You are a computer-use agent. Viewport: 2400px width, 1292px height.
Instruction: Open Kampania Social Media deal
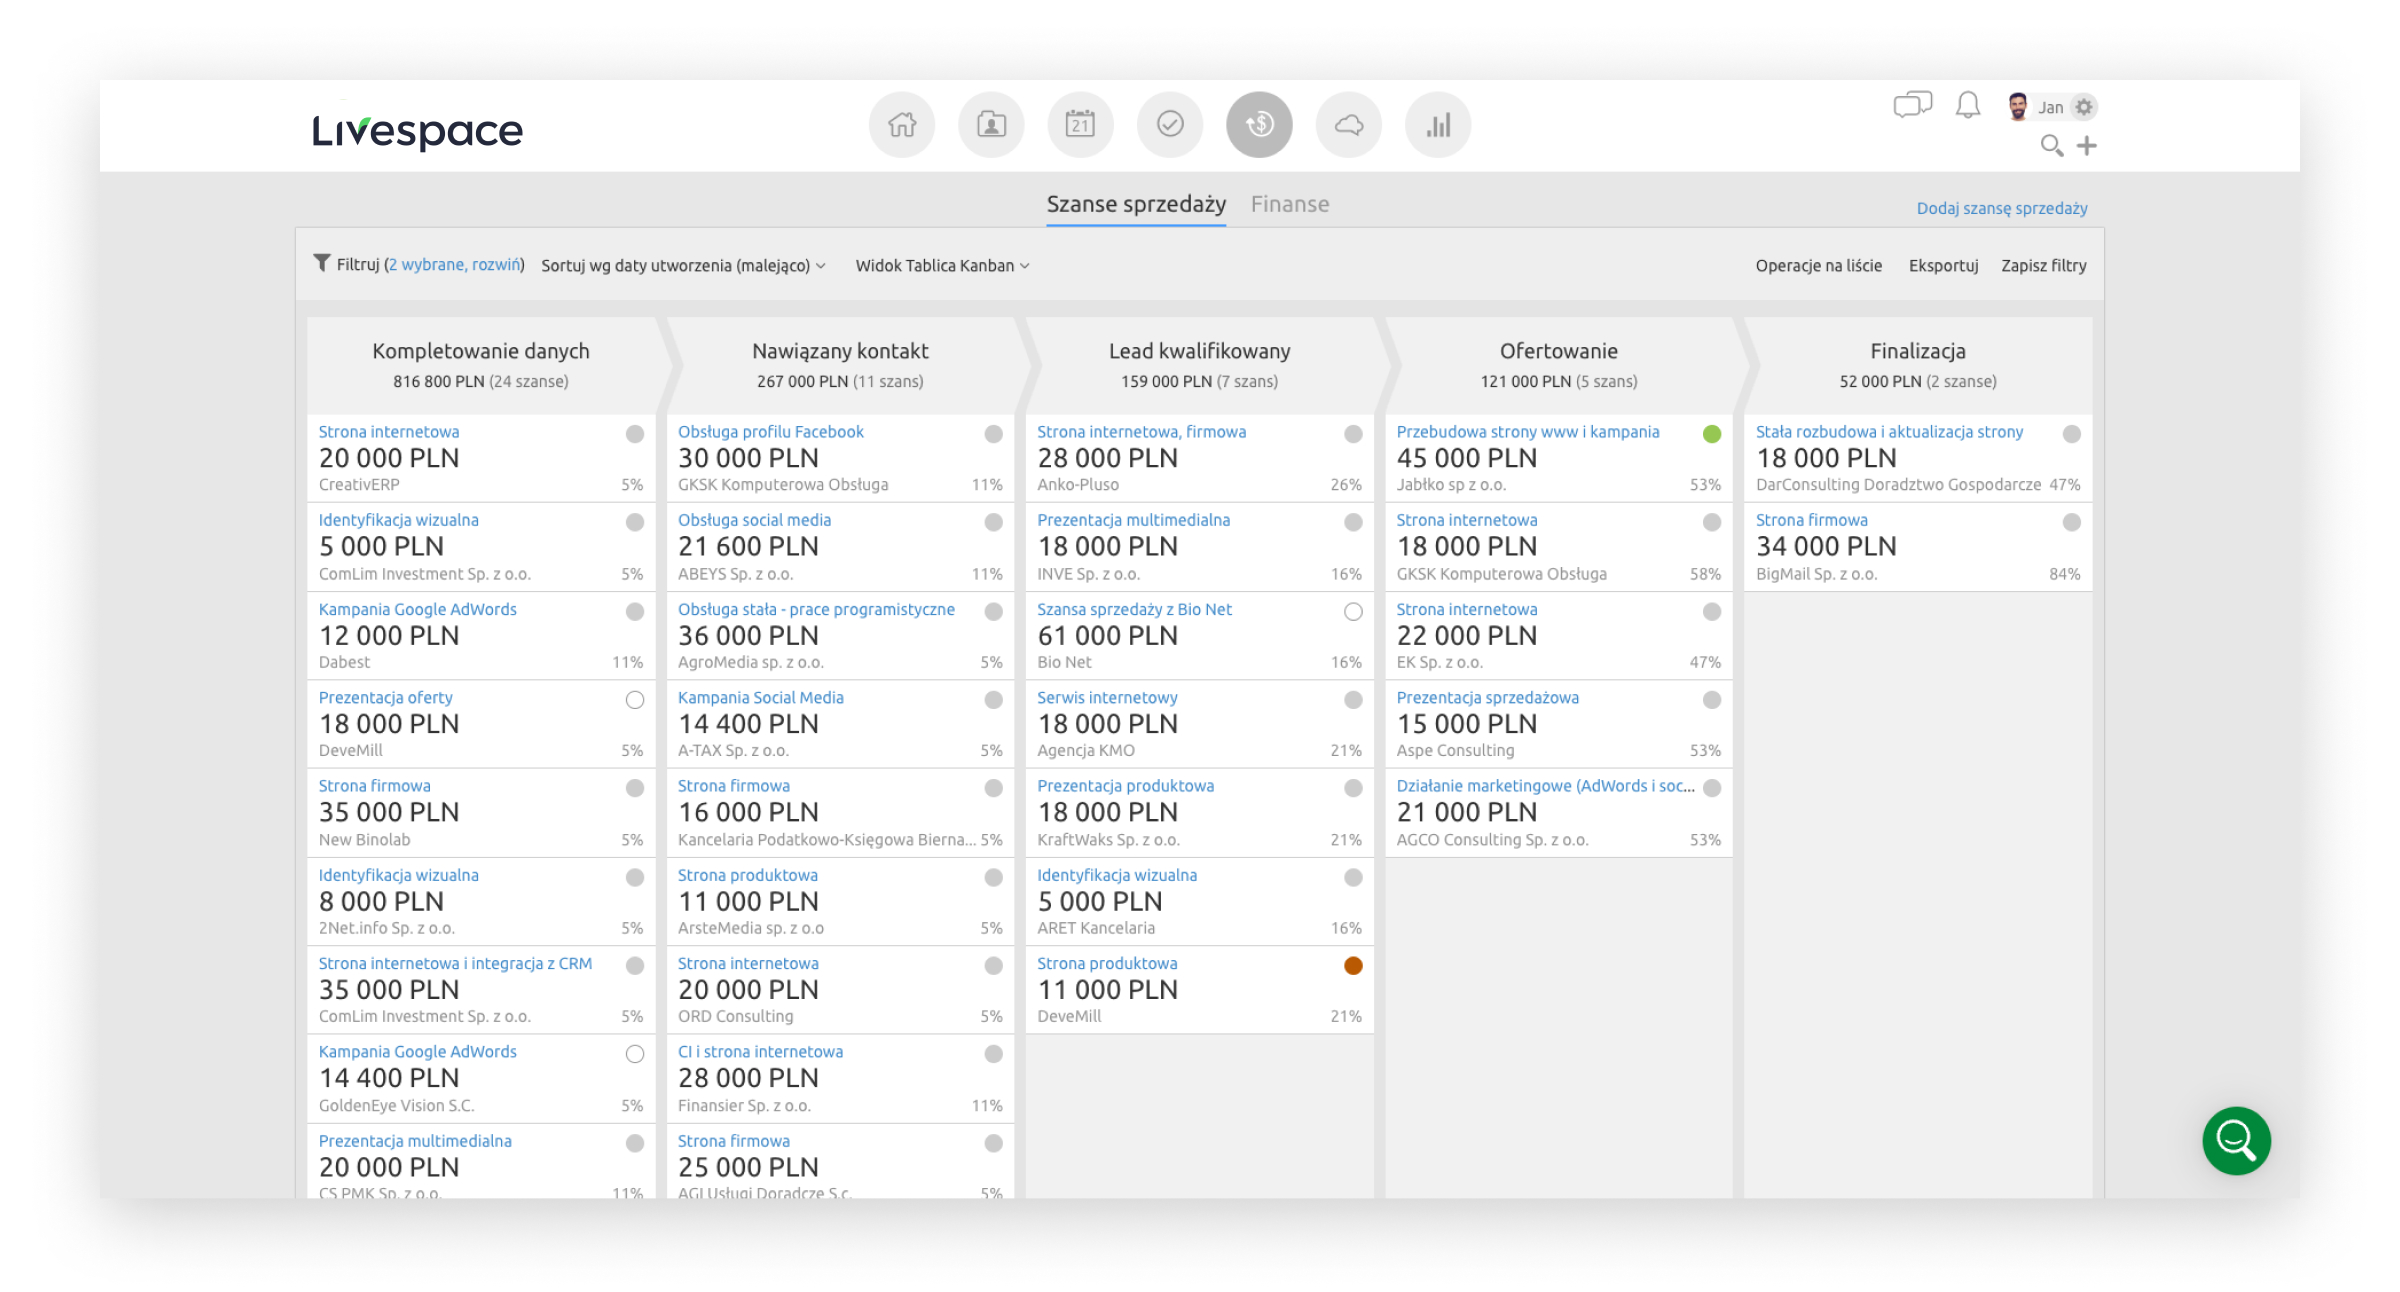click(x=760, y=698)
